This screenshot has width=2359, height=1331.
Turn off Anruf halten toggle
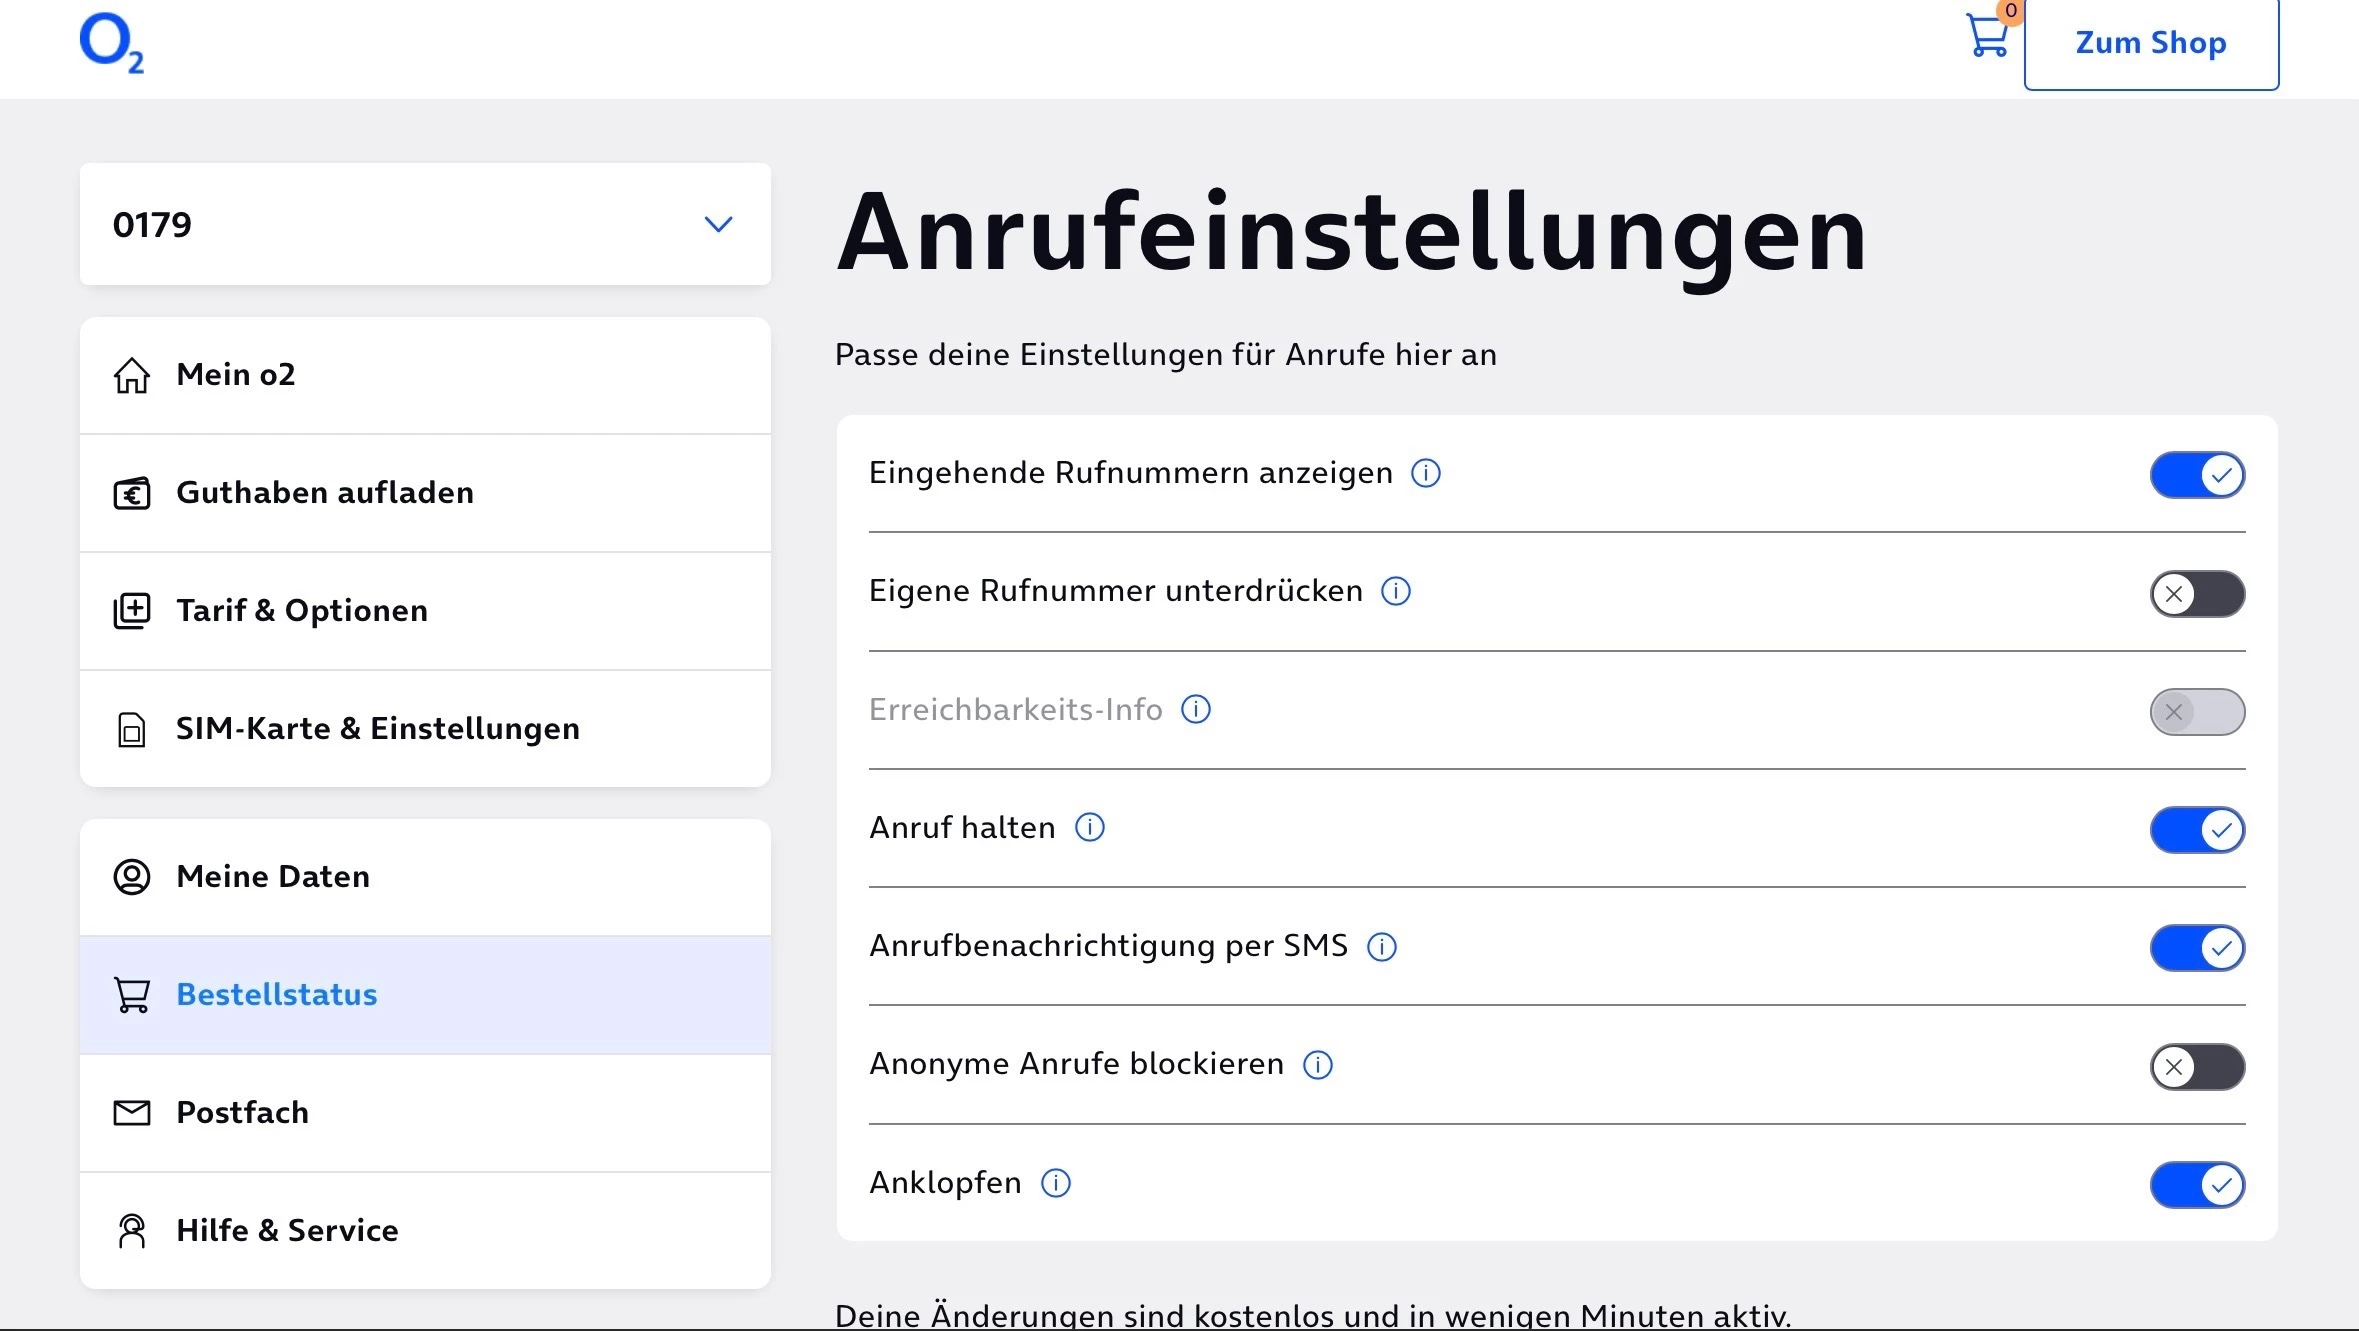pos(2196,830)
